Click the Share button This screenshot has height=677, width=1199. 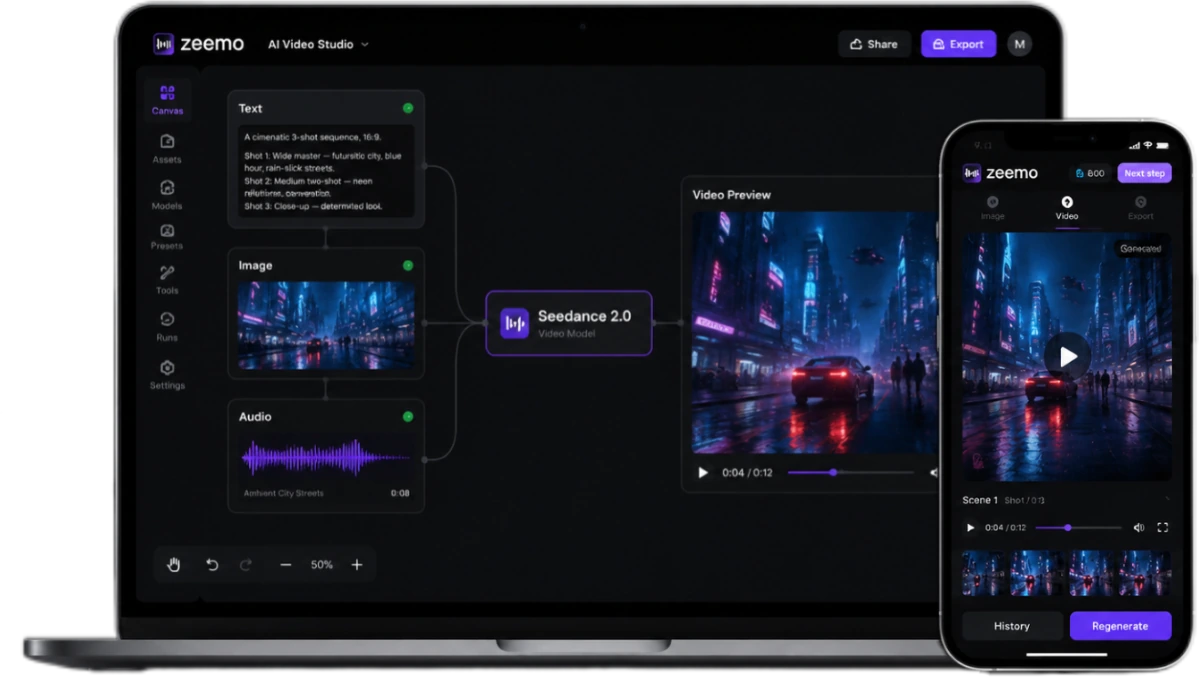(x=874, y=44)
